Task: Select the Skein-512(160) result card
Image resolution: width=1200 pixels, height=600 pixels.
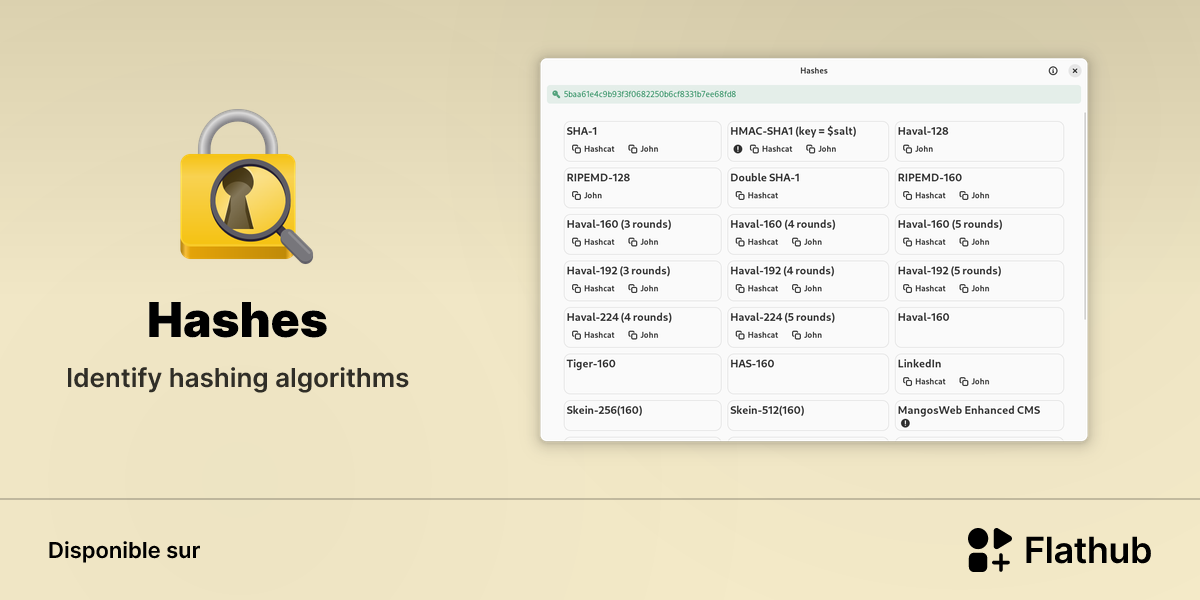Action: pos(808,415)
